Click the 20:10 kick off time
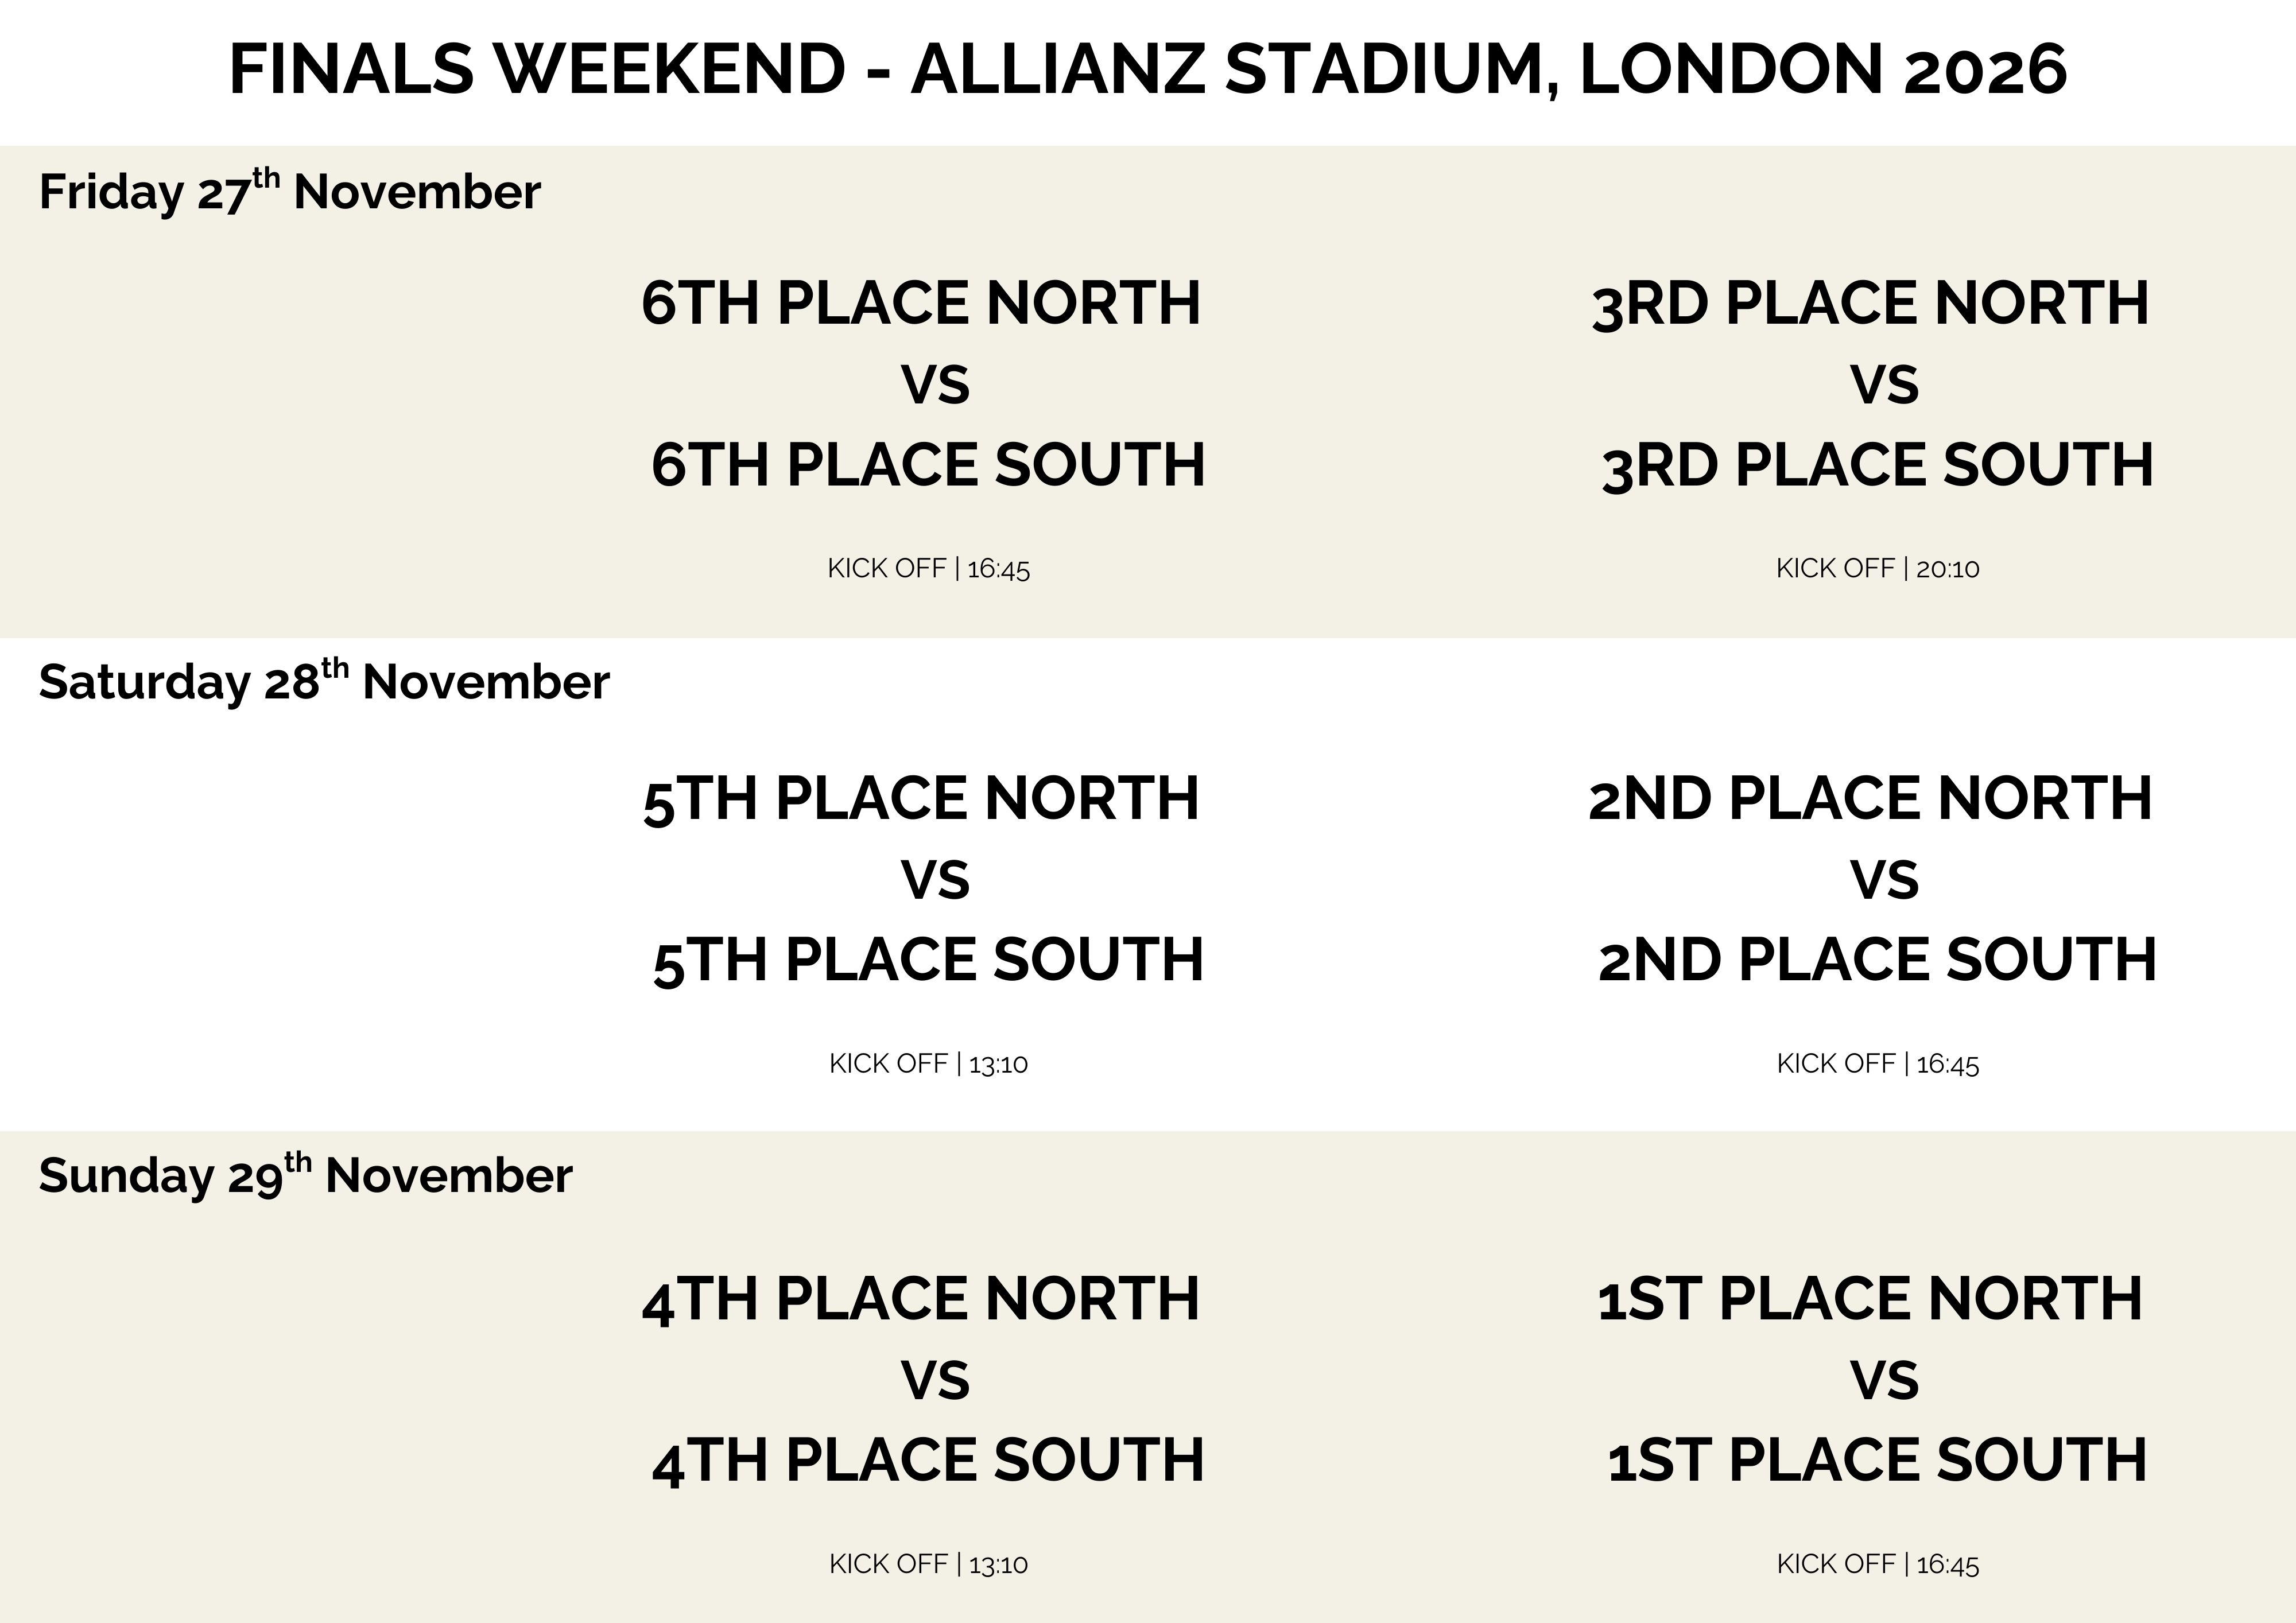2296x1623 pixels. [x=1947, y=569]
